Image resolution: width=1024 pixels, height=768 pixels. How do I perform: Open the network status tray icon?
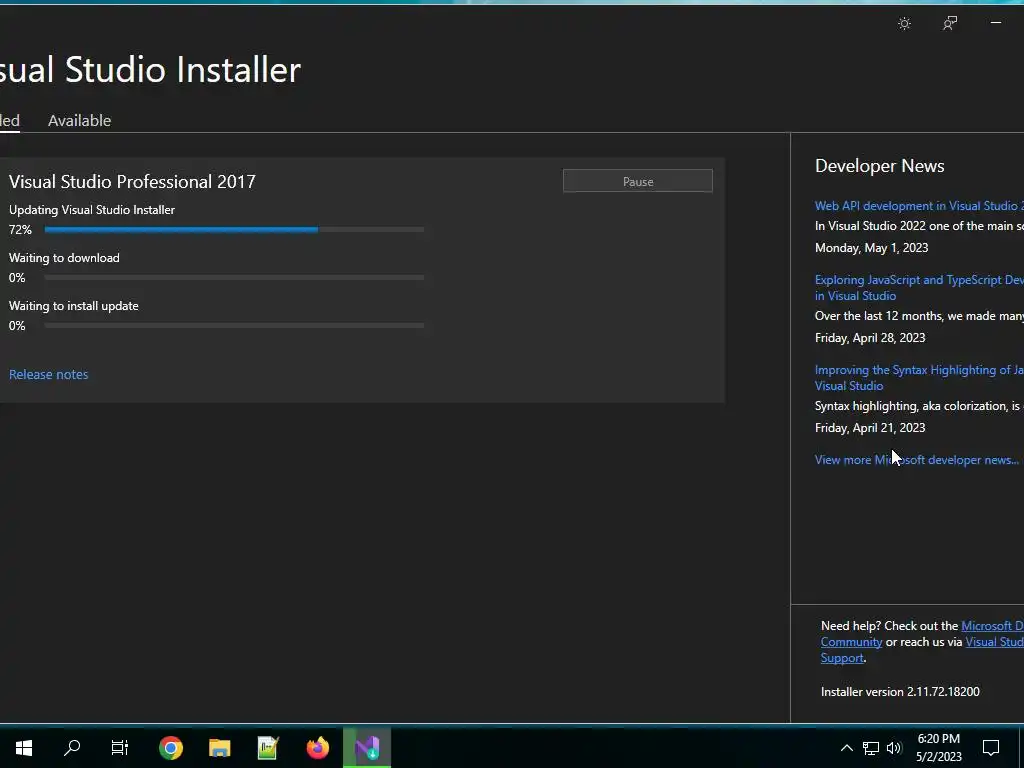[871, 748]
